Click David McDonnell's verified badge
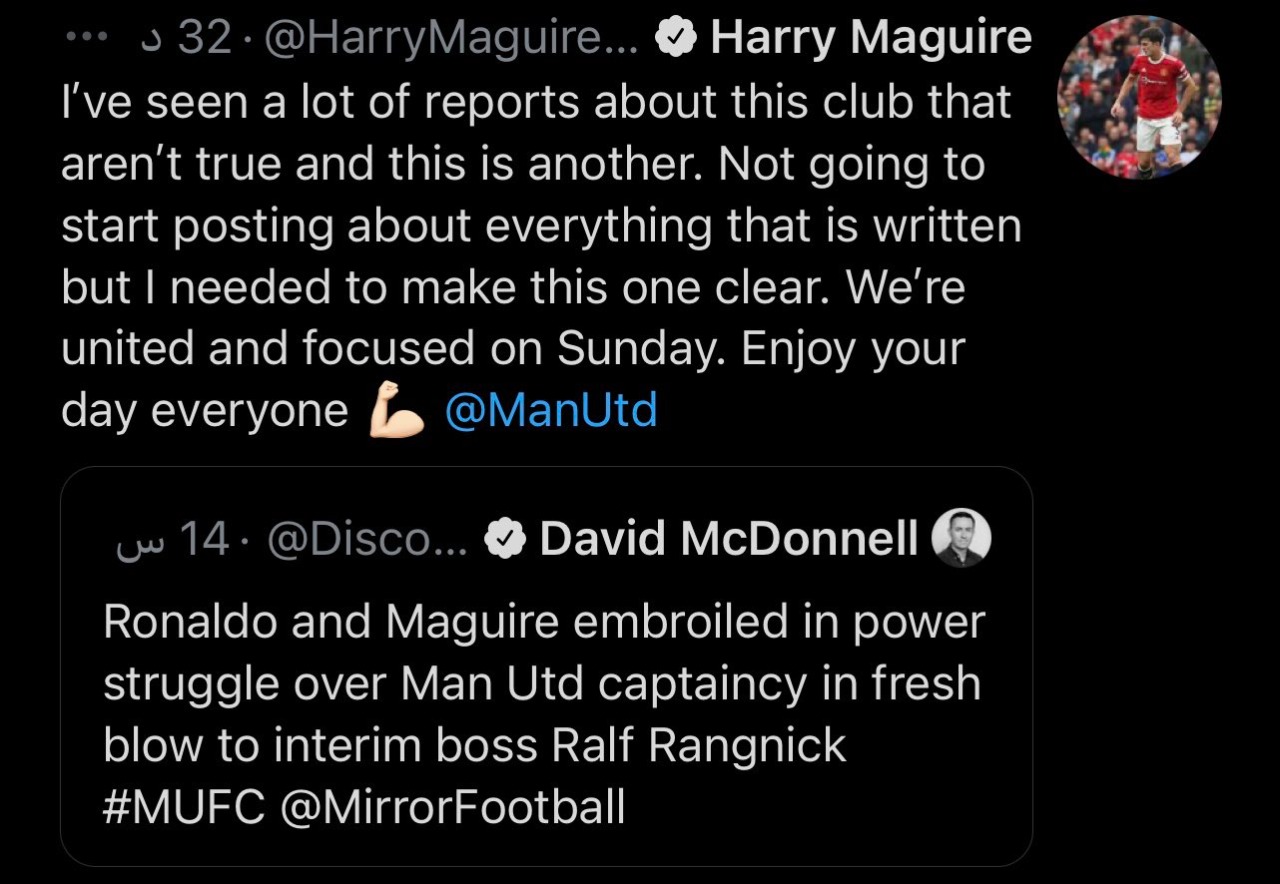This screenshot has height=884, width=1280. 504,540
